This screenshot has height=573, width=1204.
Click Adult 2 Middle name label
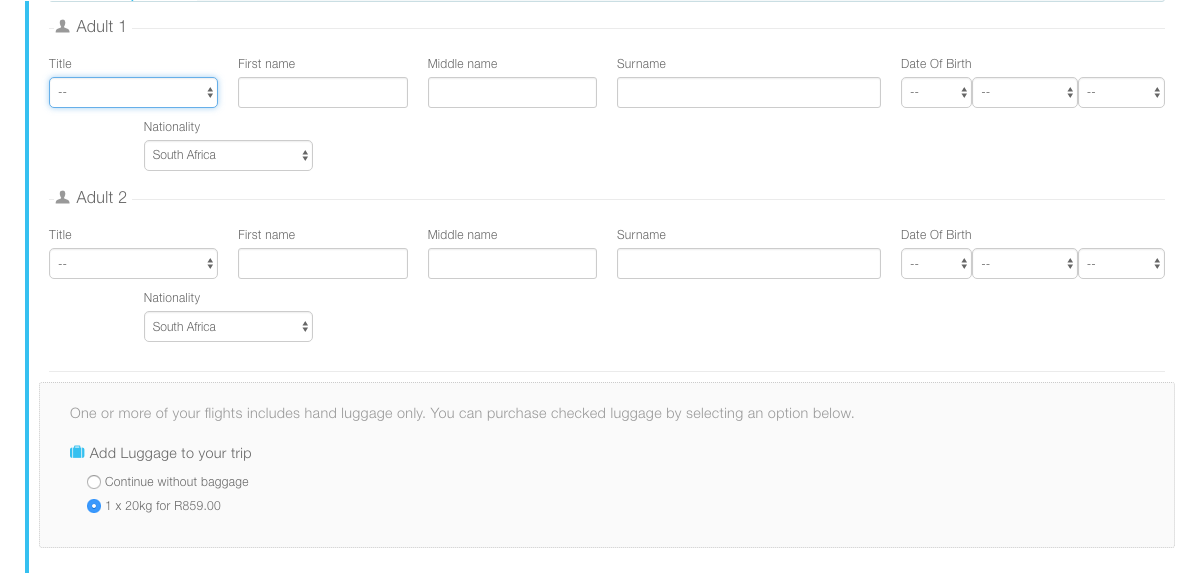click(x=462, y=235)
